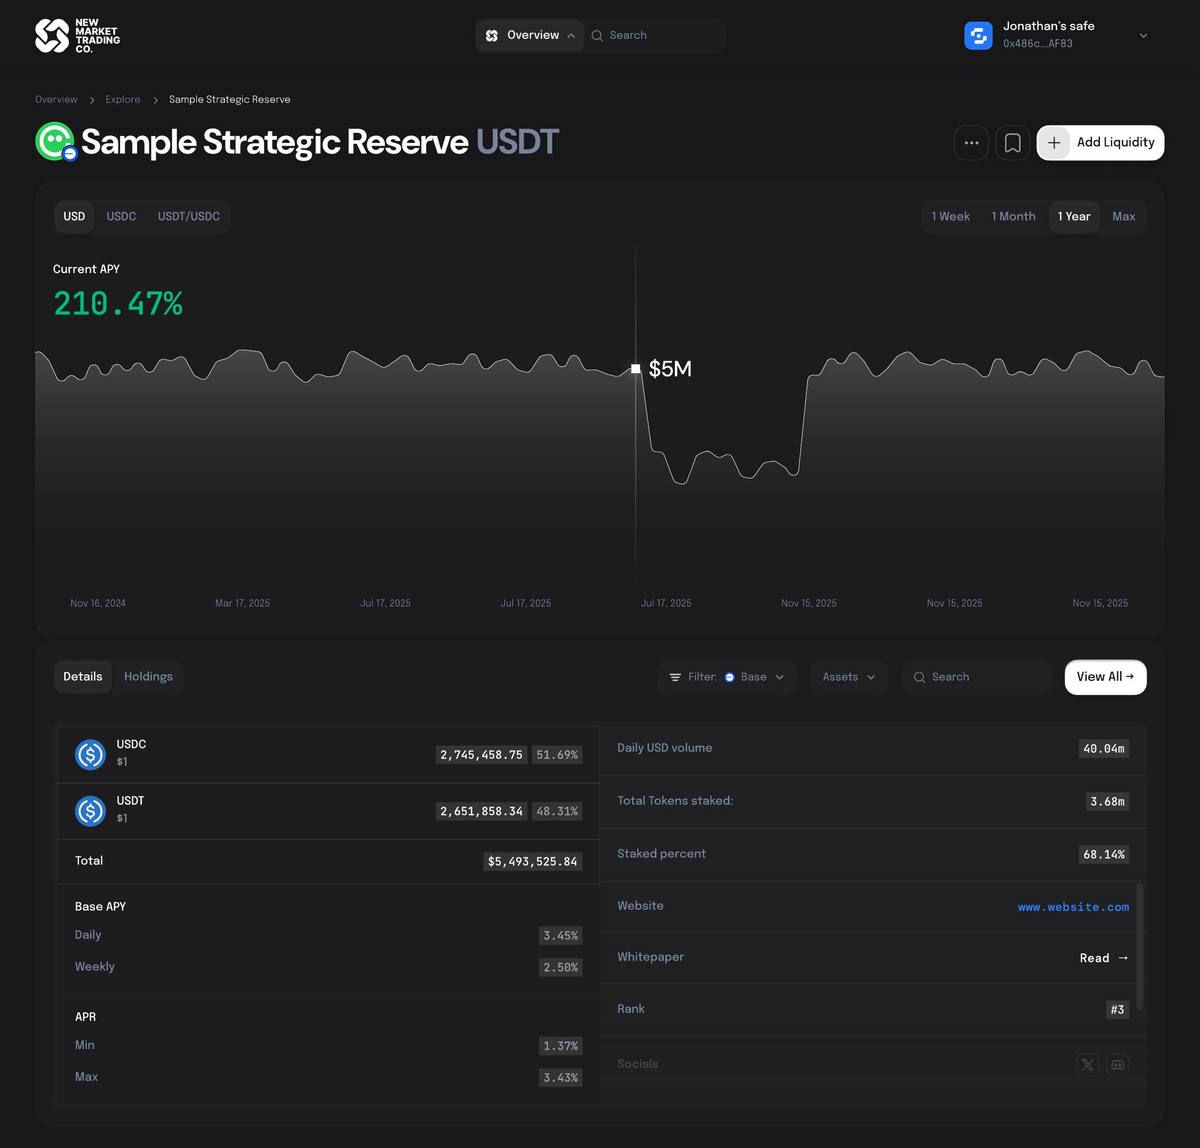This screenshot has height=1148, width=1200.
Task: Open the Discord social icon
Action: (x=1118, y=1064)
